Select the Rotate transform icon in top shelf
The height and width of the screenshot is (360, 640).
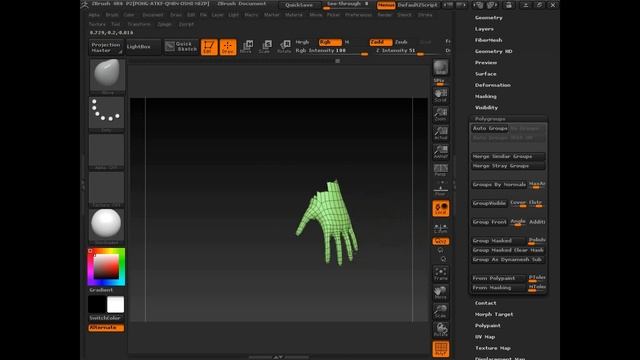click(x=284, y=47)
